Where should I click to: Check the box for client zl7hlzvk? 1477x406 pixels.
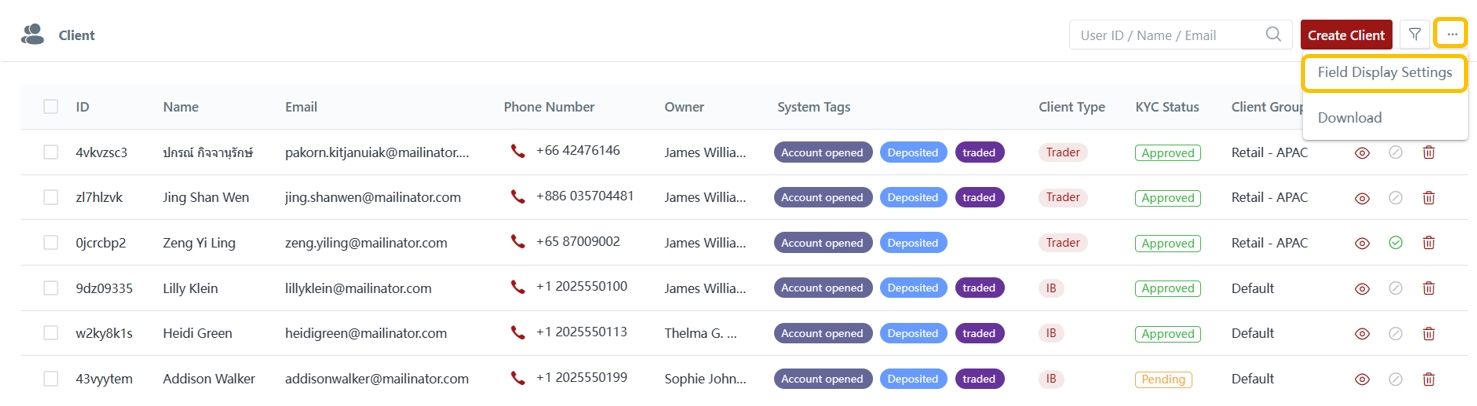[51, 198]
